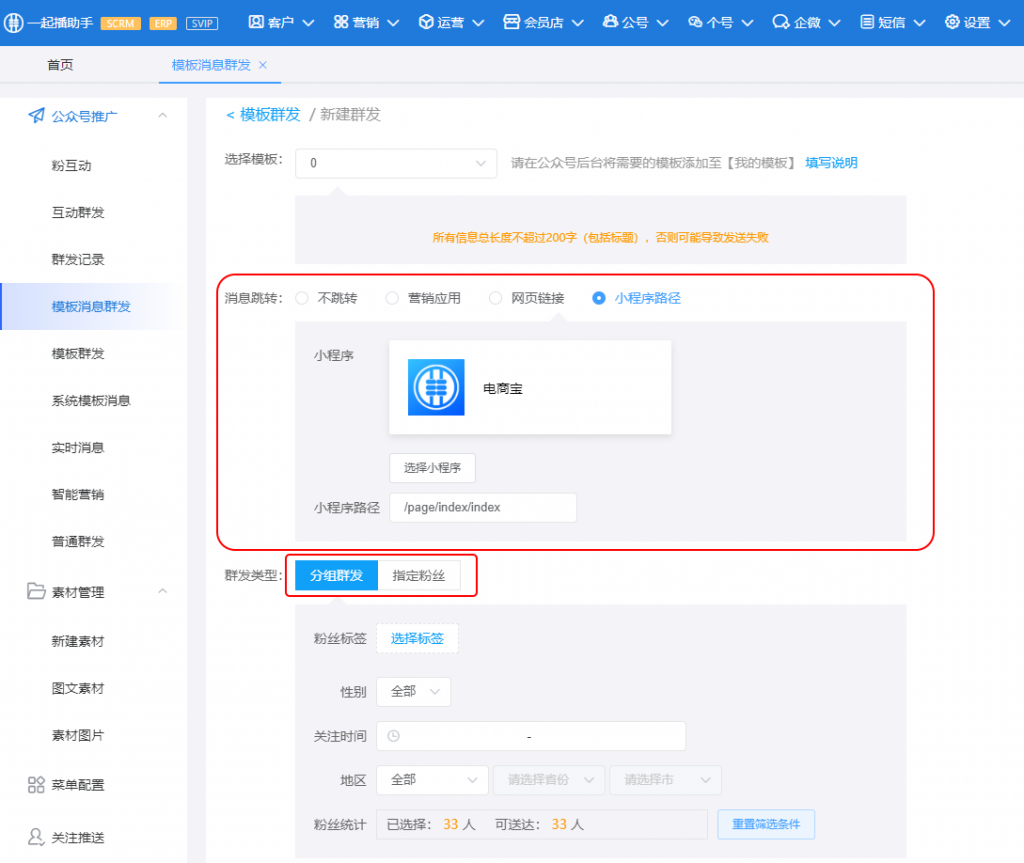Viewport: 1024px width, 863px height.
Task: Click the 小程序路径 input field
Action: point(483,507)
